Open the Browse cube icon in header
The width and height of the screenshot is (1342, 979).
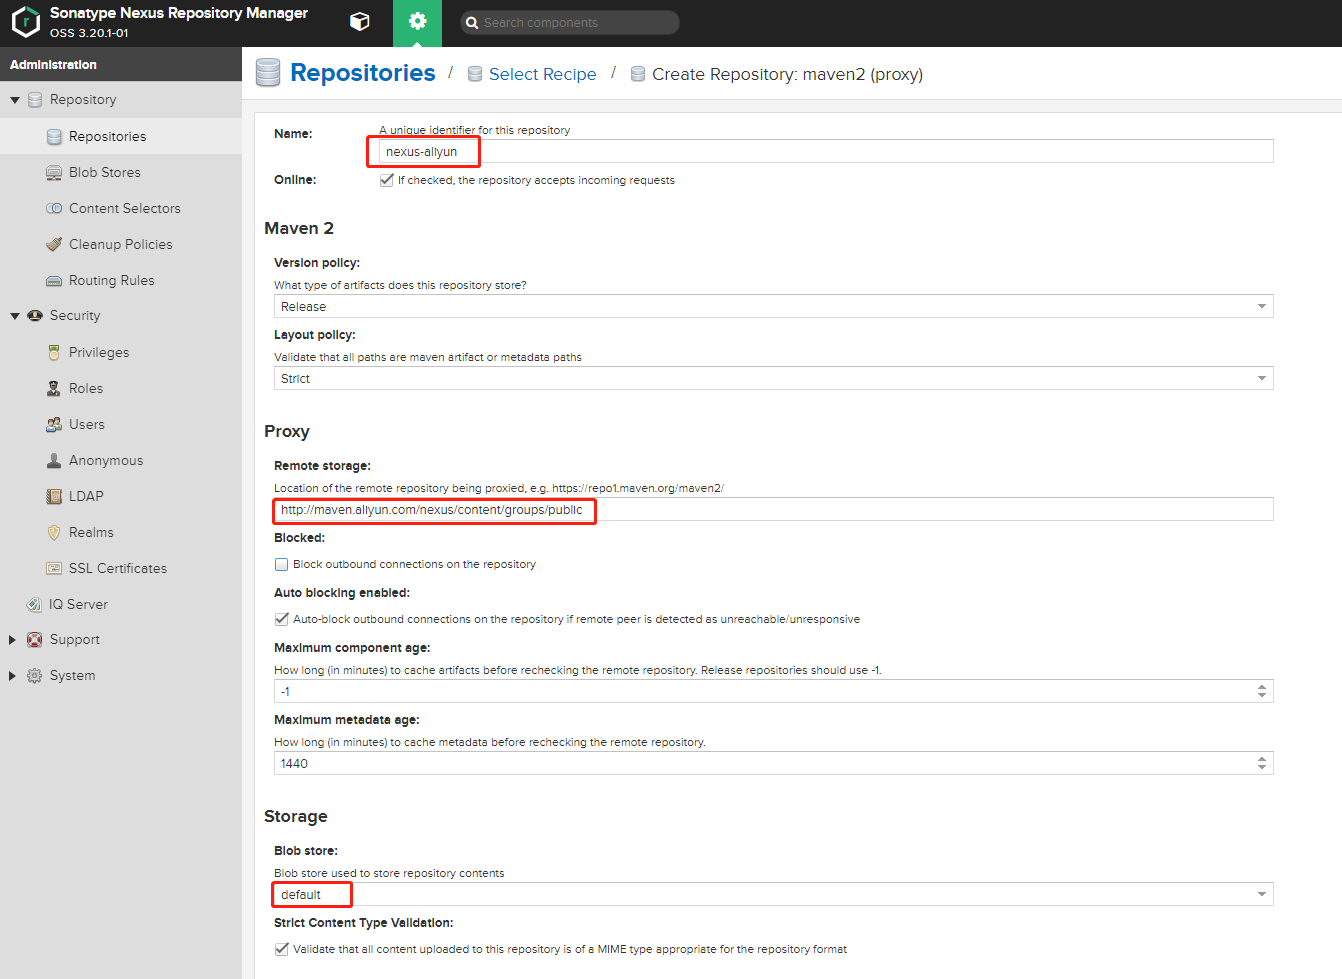(x=360, y=22)
